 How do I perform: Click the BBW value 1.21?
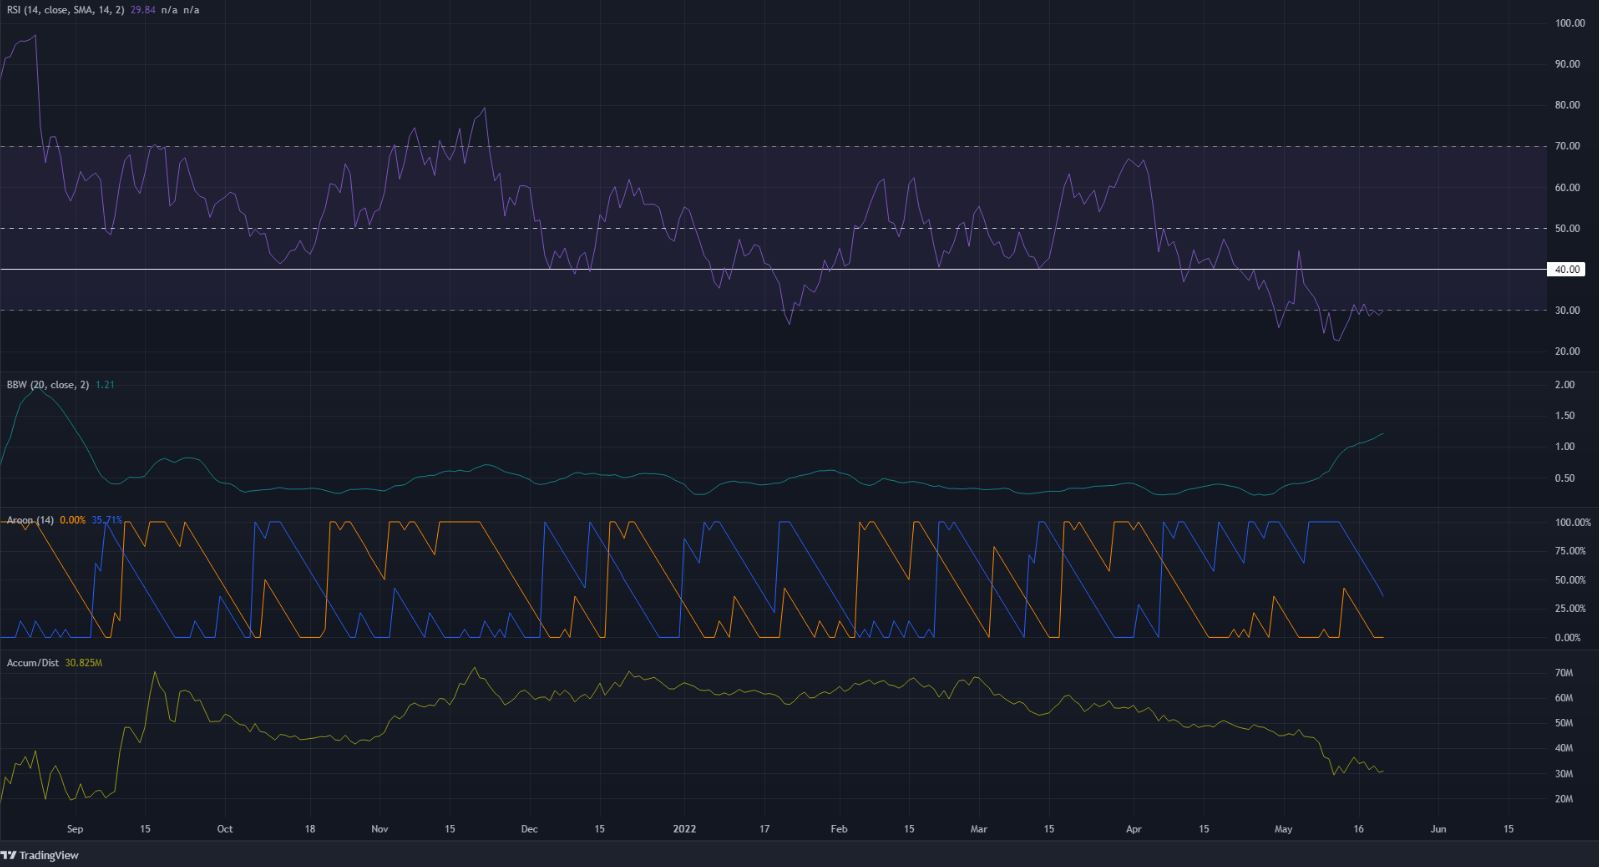click(104, 384)
